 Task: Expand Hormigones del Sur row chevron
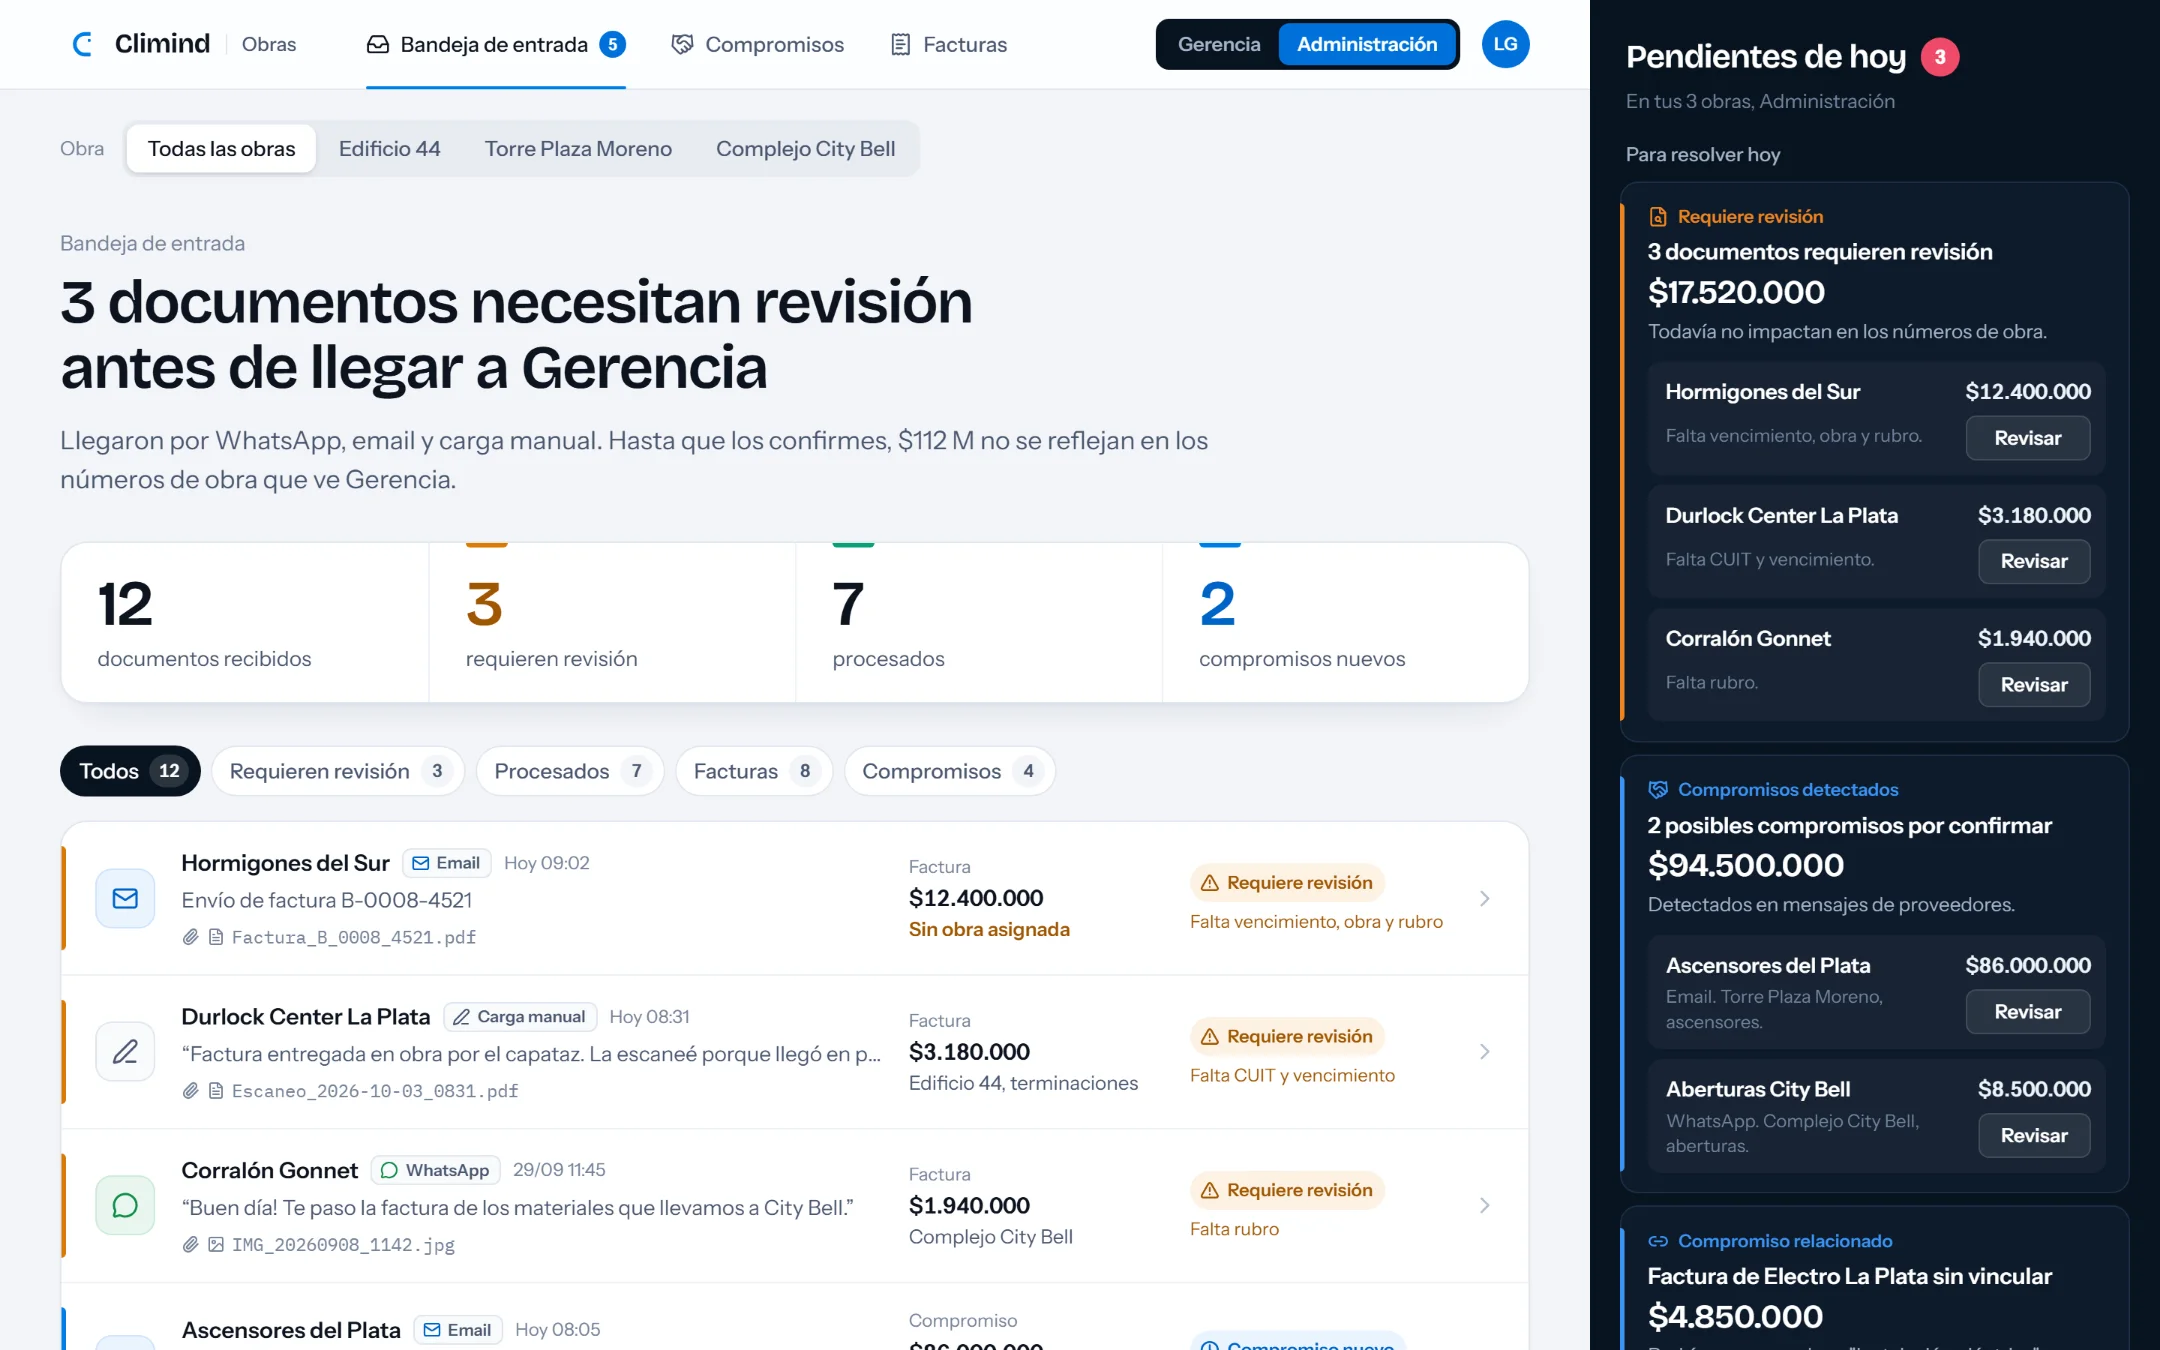click(1484, 898)
